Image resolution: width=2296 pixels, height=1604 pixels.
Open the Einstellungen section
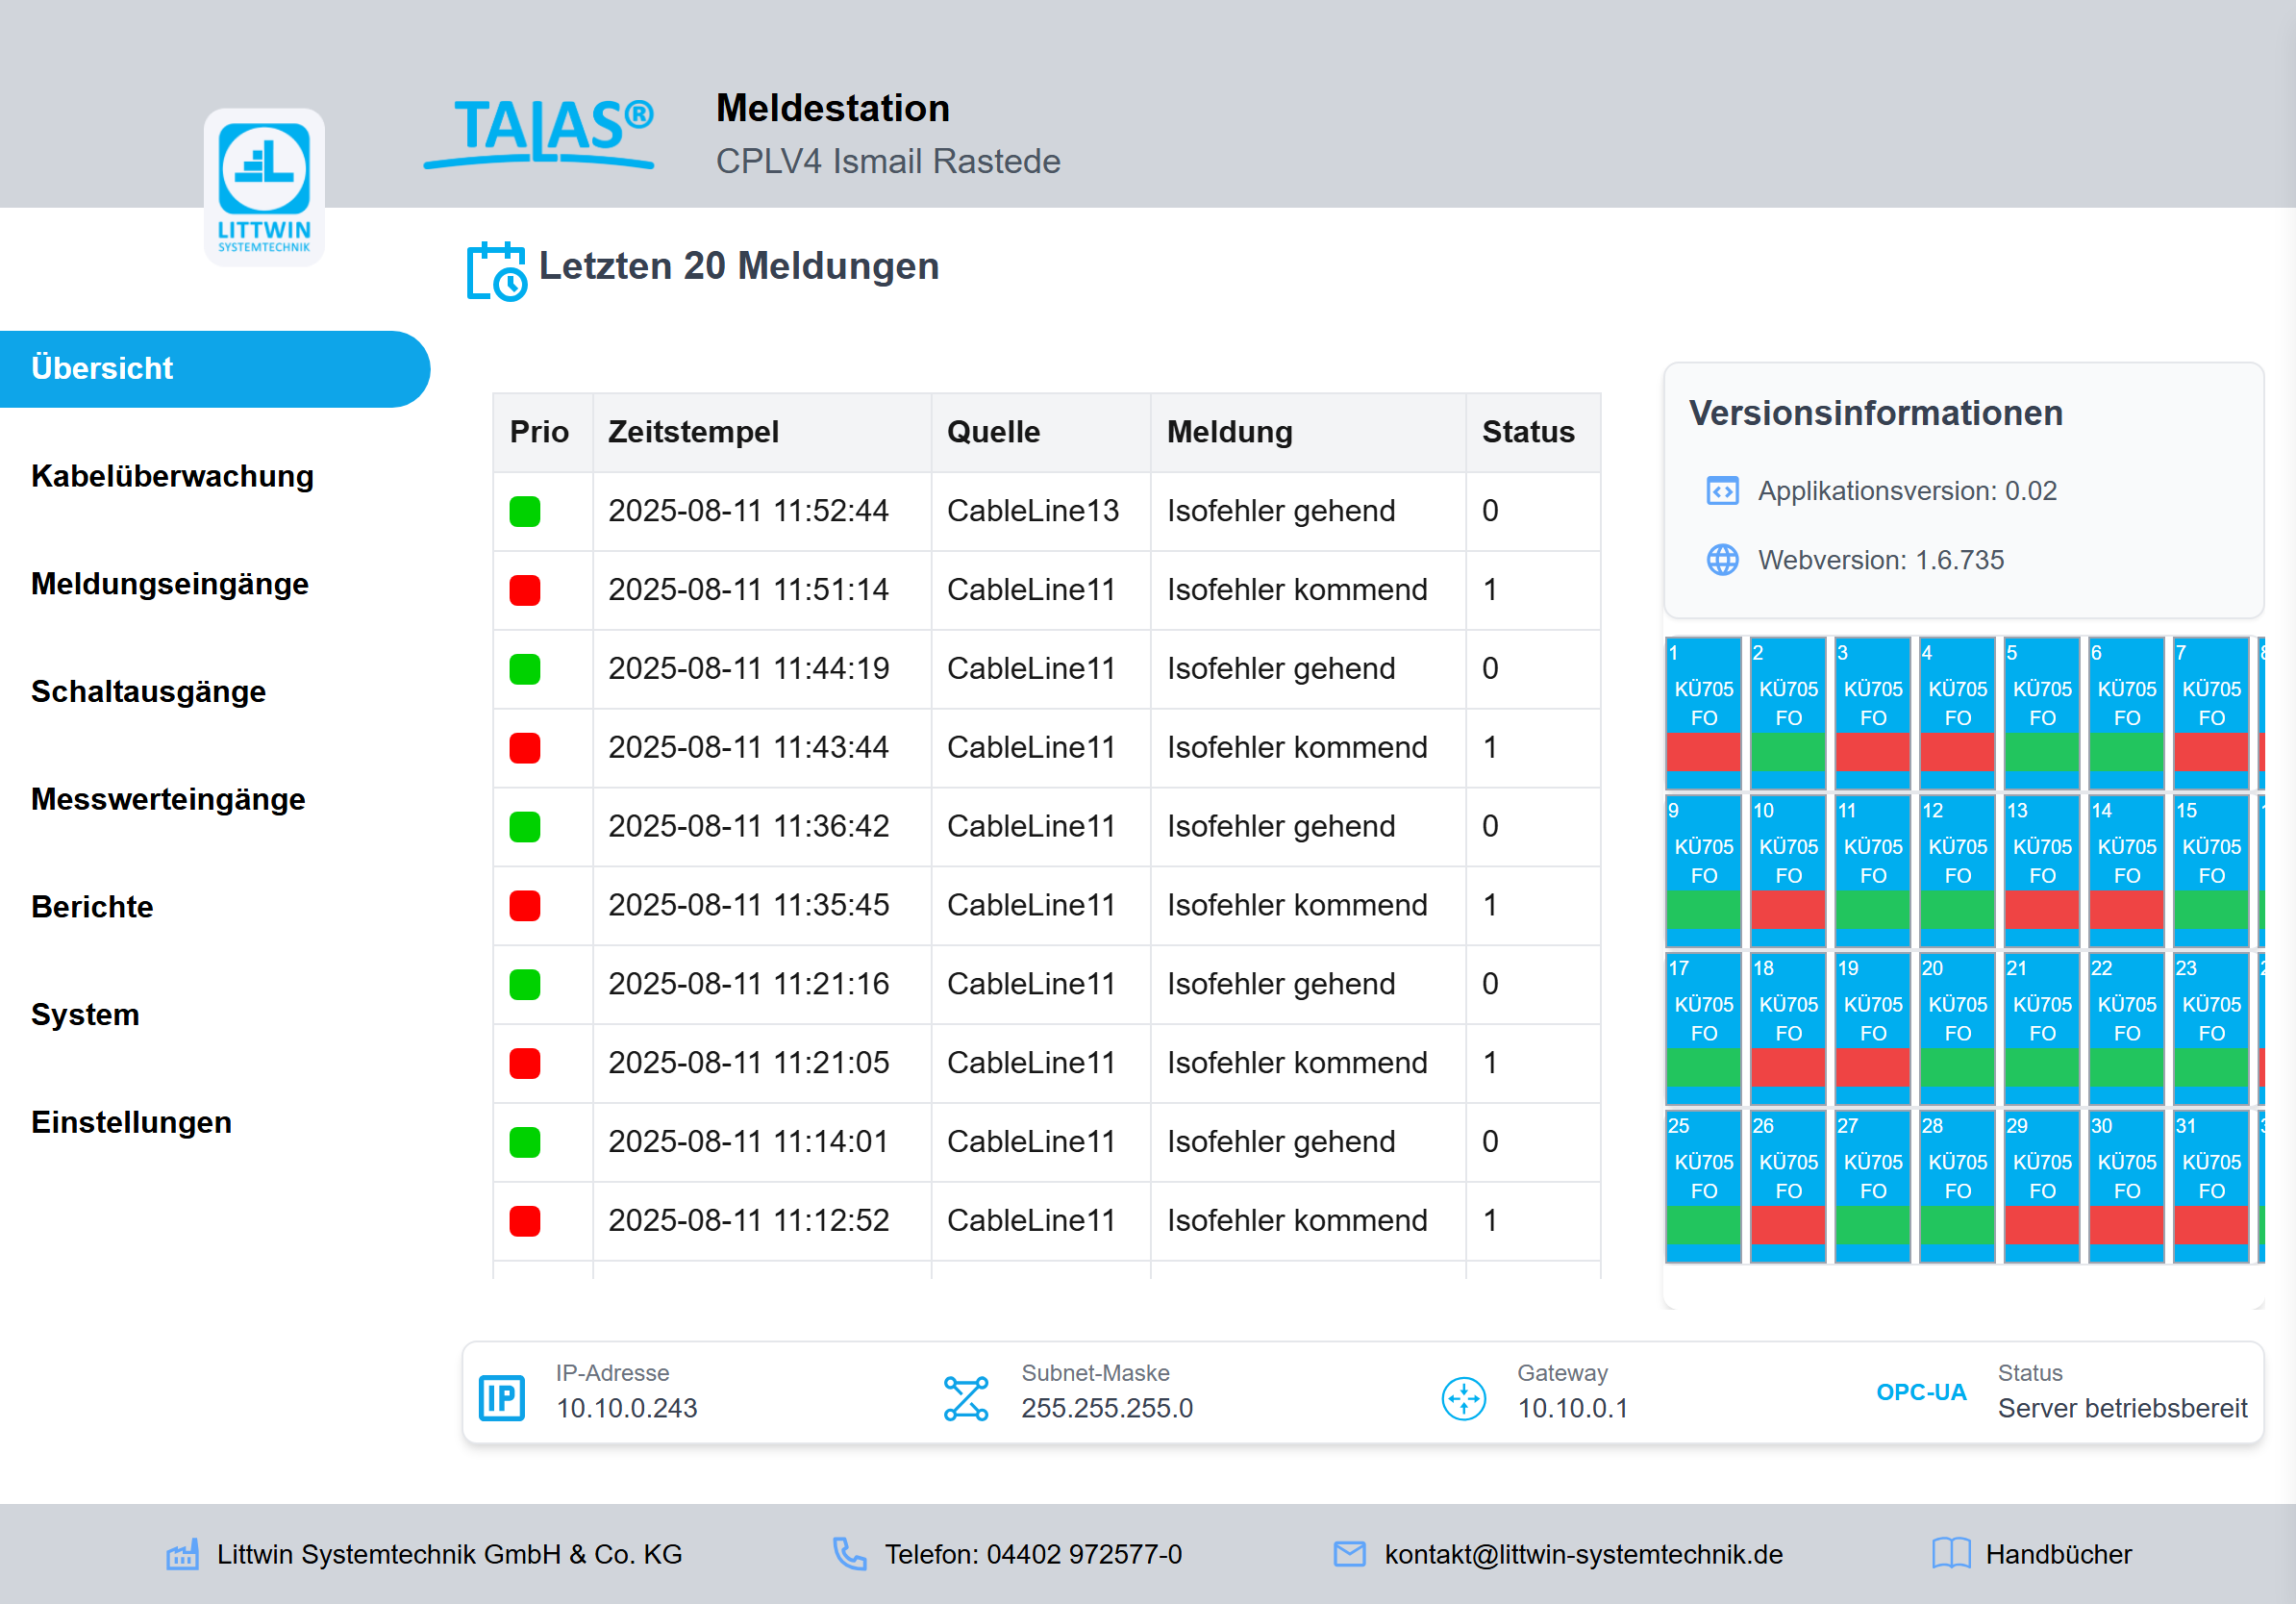(x=131, y=1122)
